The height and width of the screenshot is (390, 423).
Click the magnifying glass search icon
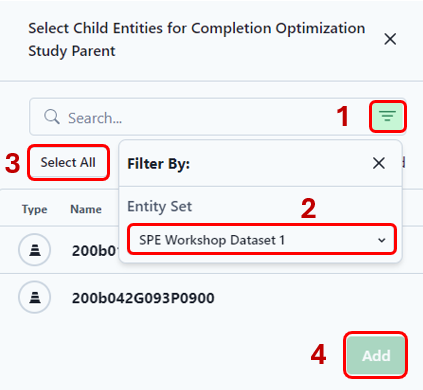click(x=52, y=117)
